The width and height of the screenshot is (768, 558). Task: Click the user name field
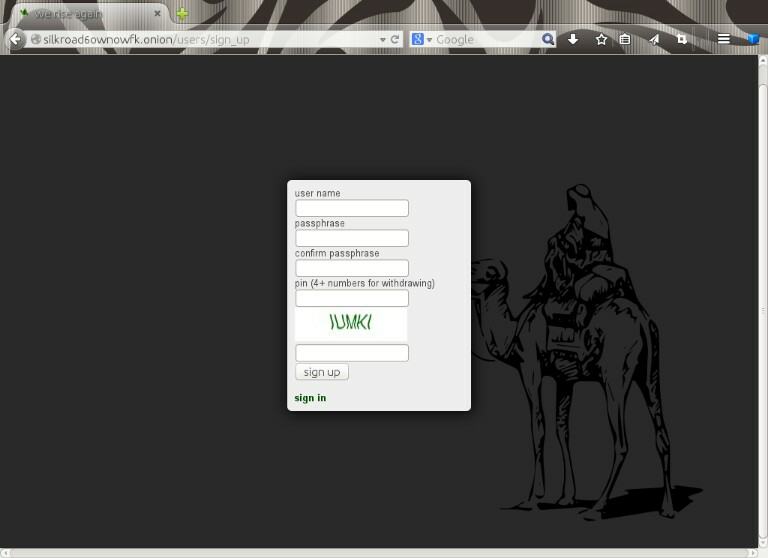[352, 208]
